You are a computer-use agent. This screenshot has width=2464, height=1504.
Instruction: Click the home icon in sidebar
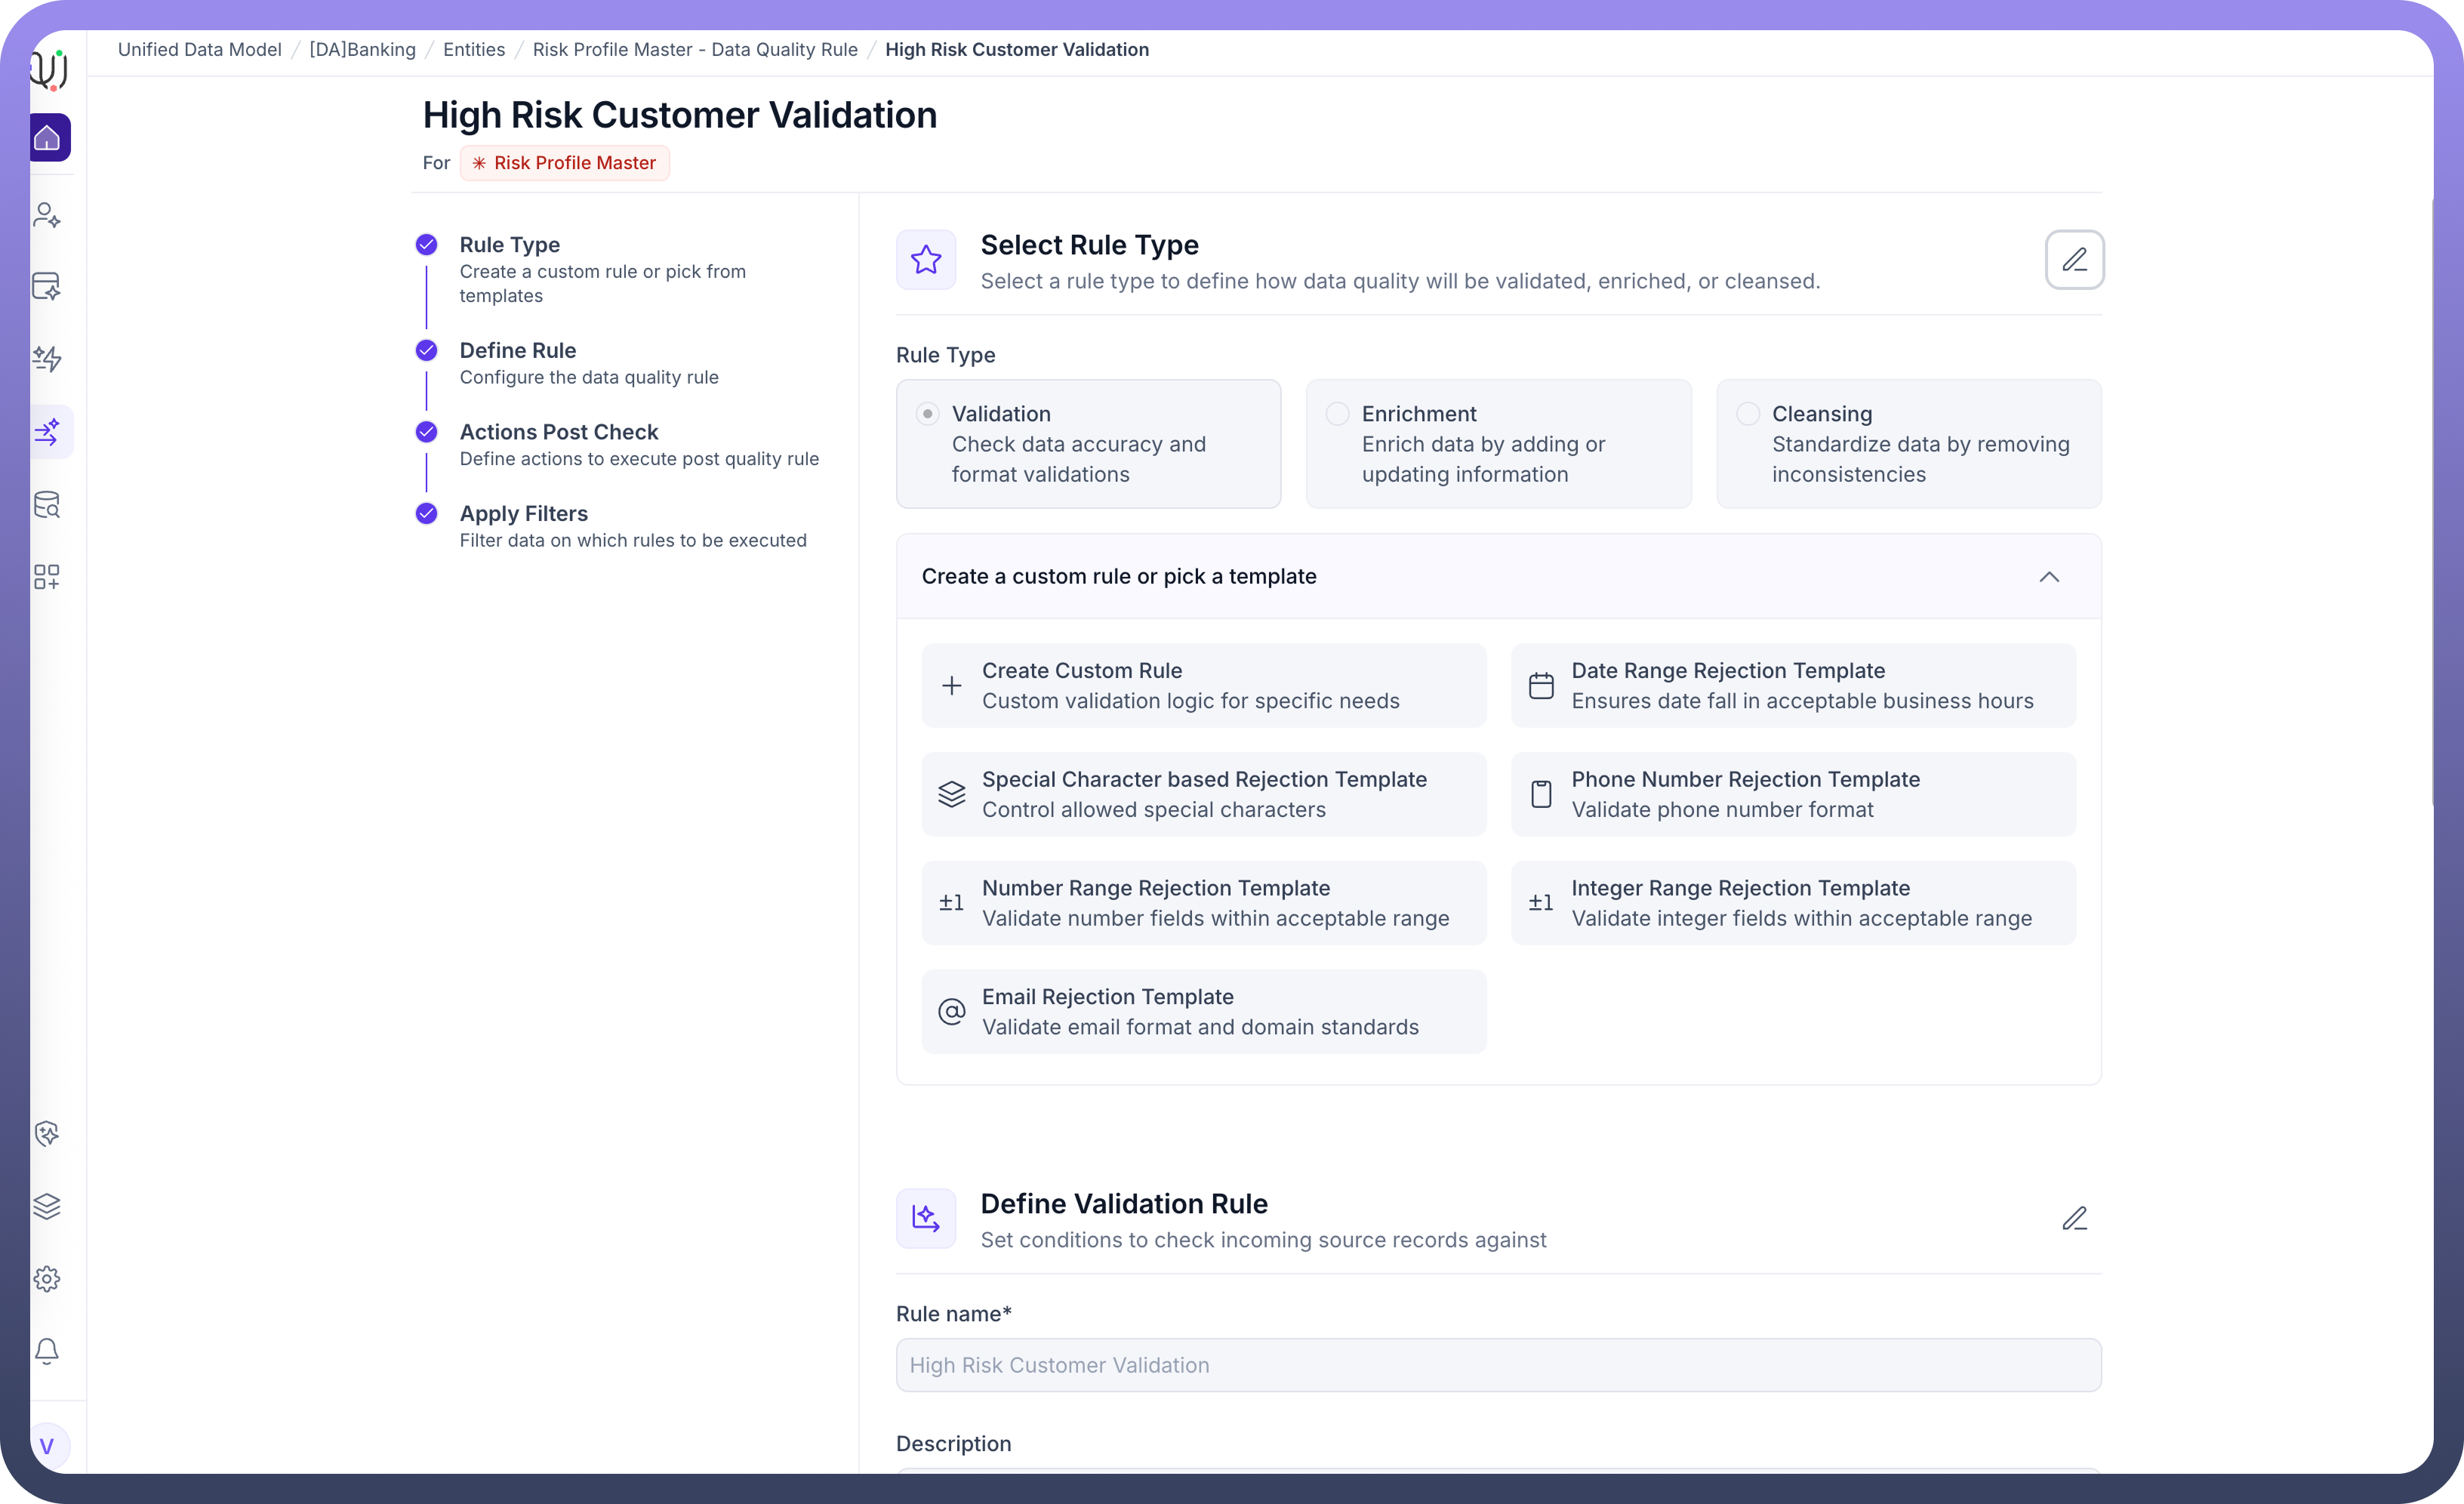pyautogui.click(x=47, y=138)
